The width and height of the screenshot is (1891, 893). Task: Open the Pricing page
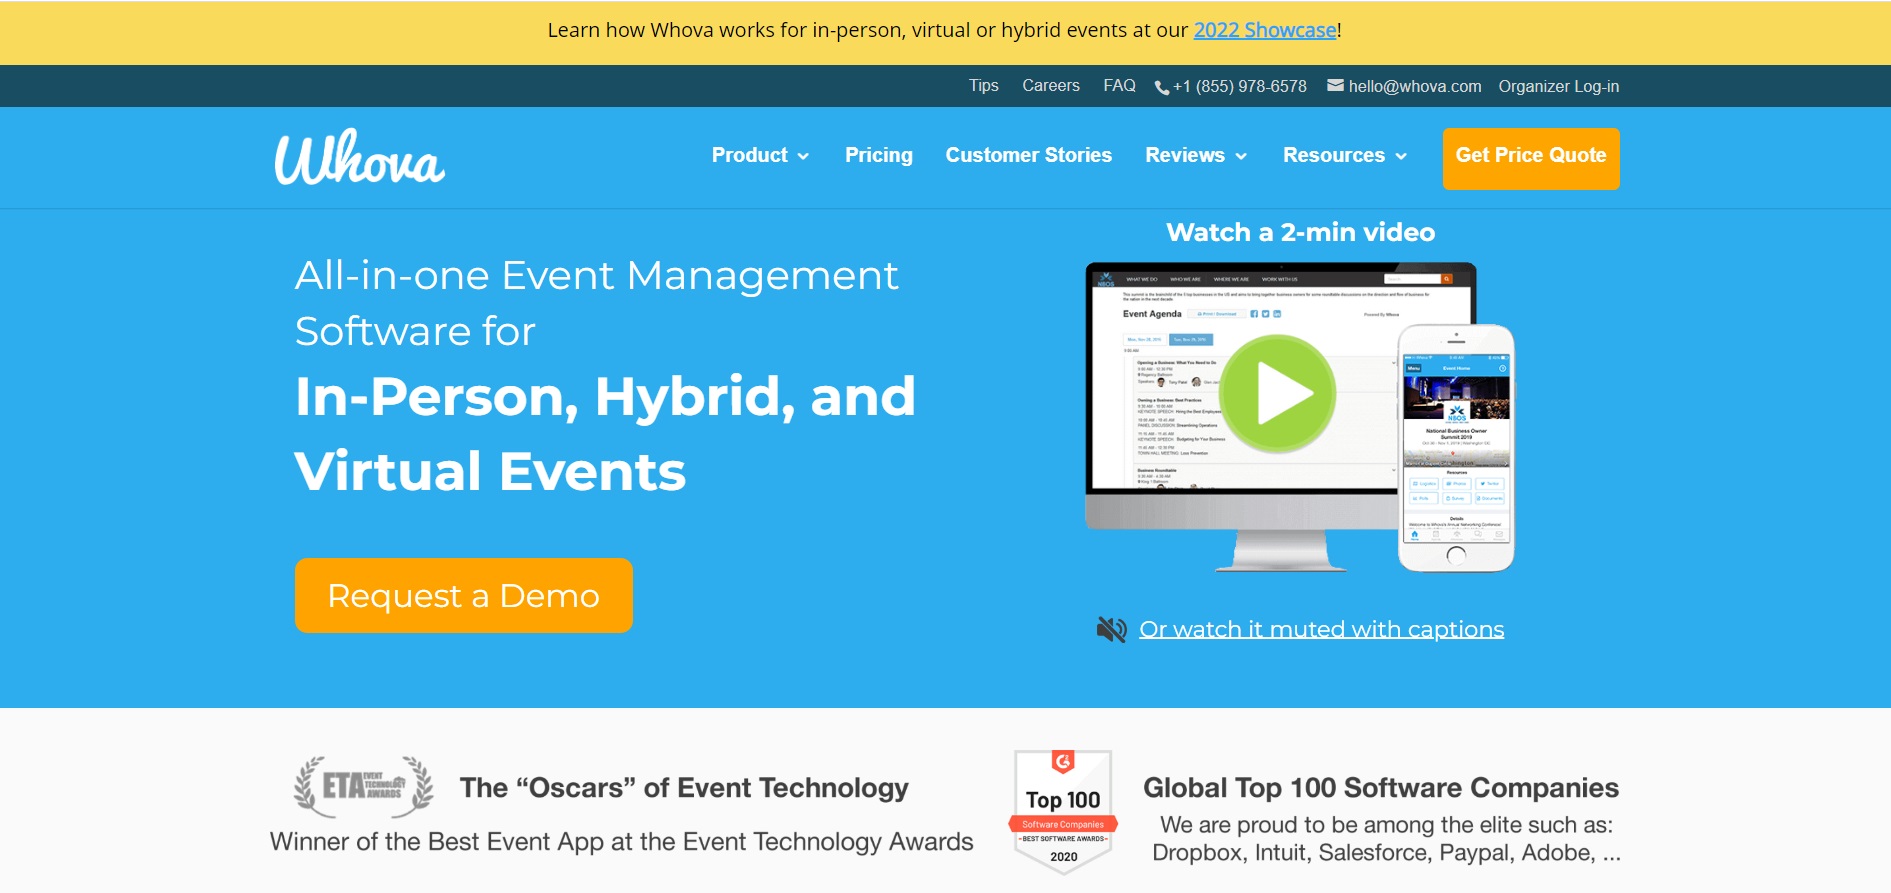(x=878, y=155)
